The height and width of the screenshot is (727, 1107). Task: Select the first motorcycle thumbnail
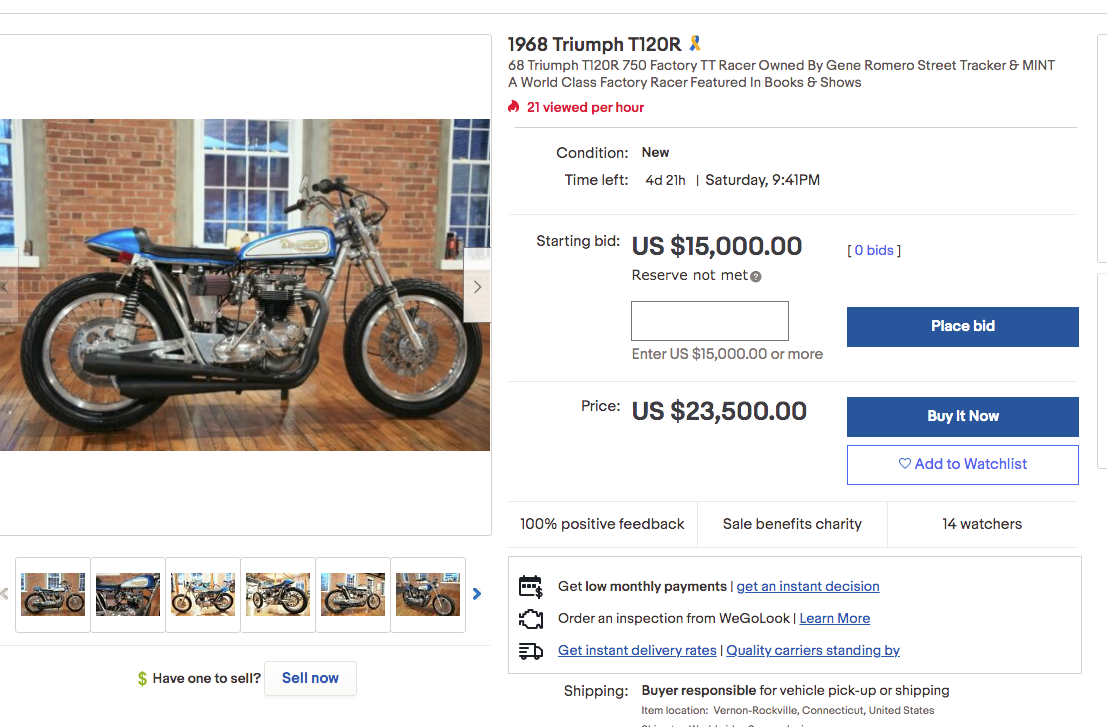53,594
